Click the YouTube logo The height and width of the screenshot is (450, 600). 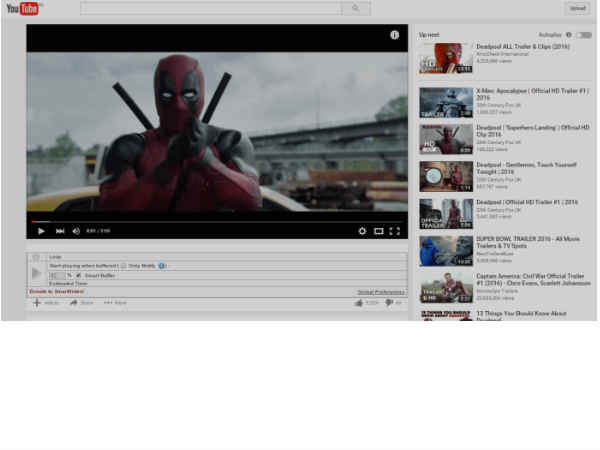(23, 8)
